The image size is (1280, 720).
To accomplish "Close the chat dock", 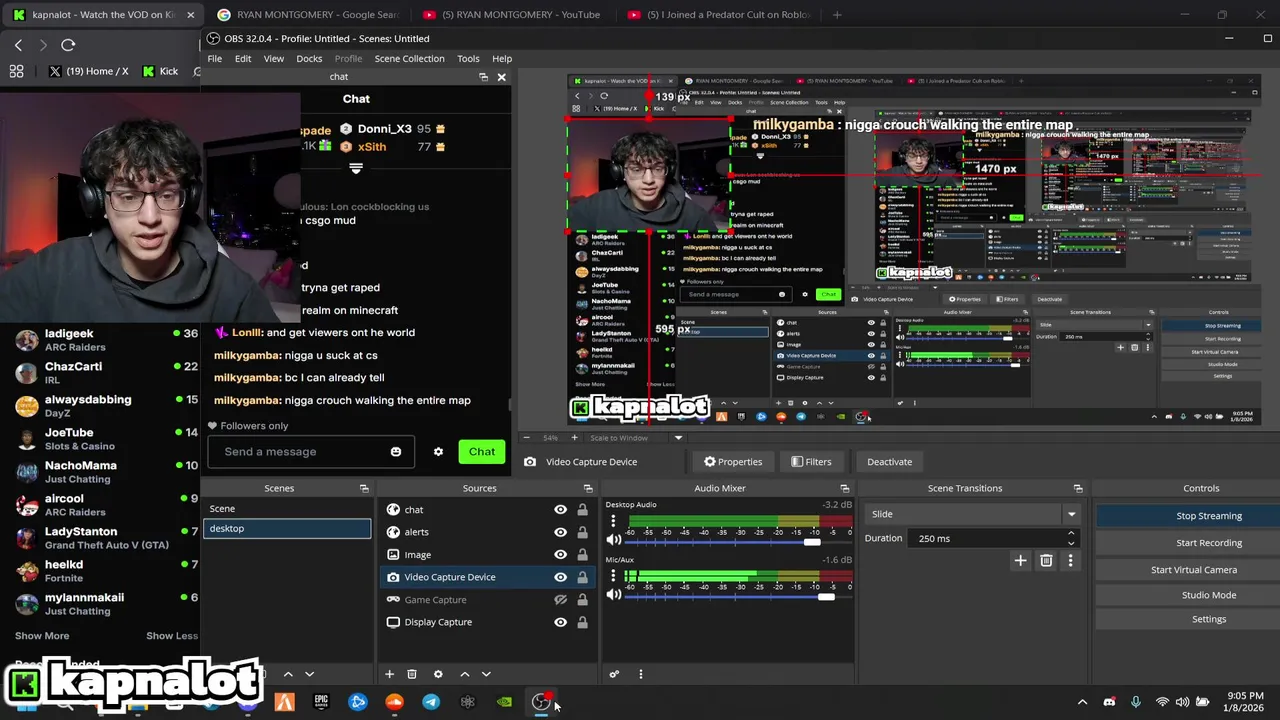I will tap(502, 77).
